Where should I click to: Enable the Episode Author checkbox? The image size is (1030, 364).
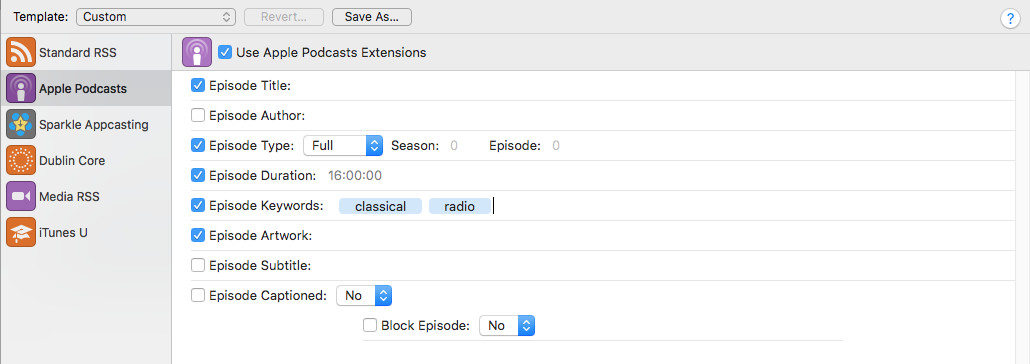point(198,116)
